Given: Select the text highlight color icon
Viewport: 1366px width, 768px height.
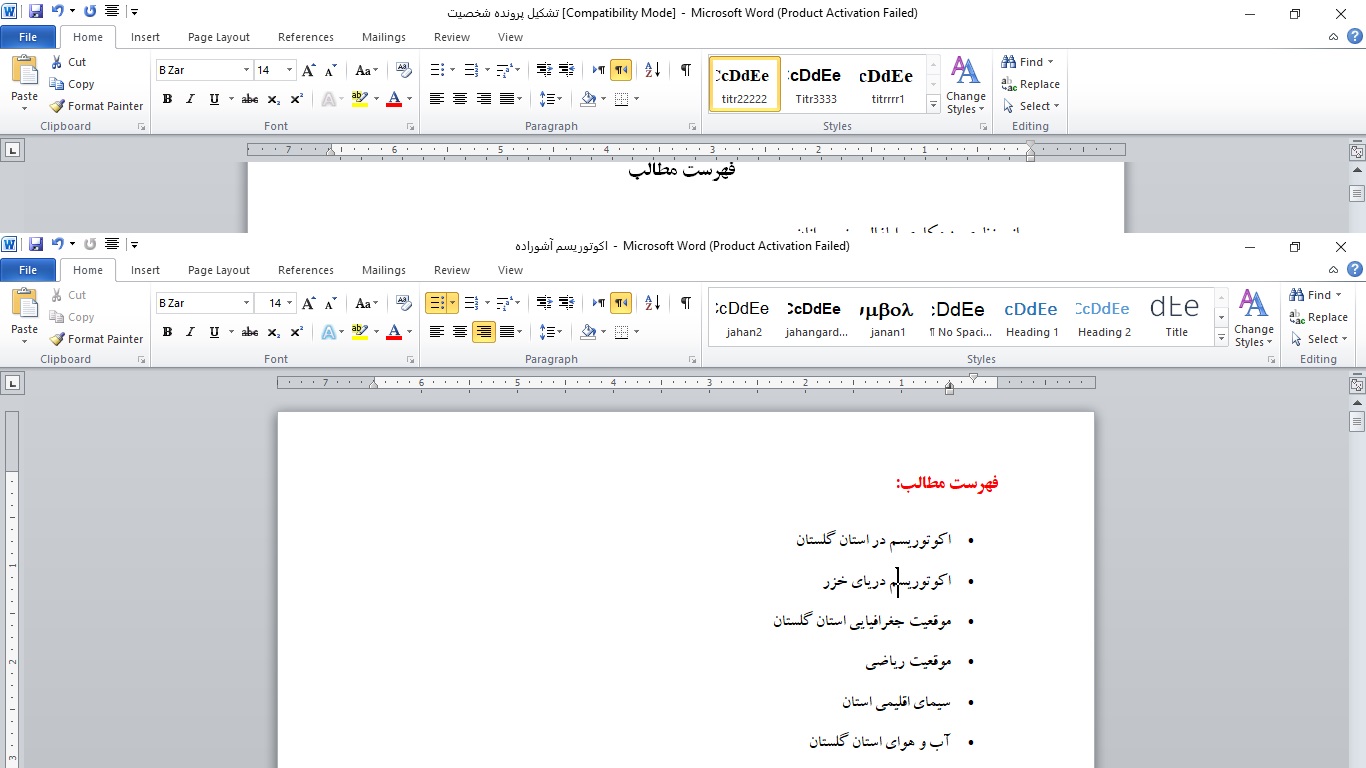Looking at the screenshot, I should 358,332.
